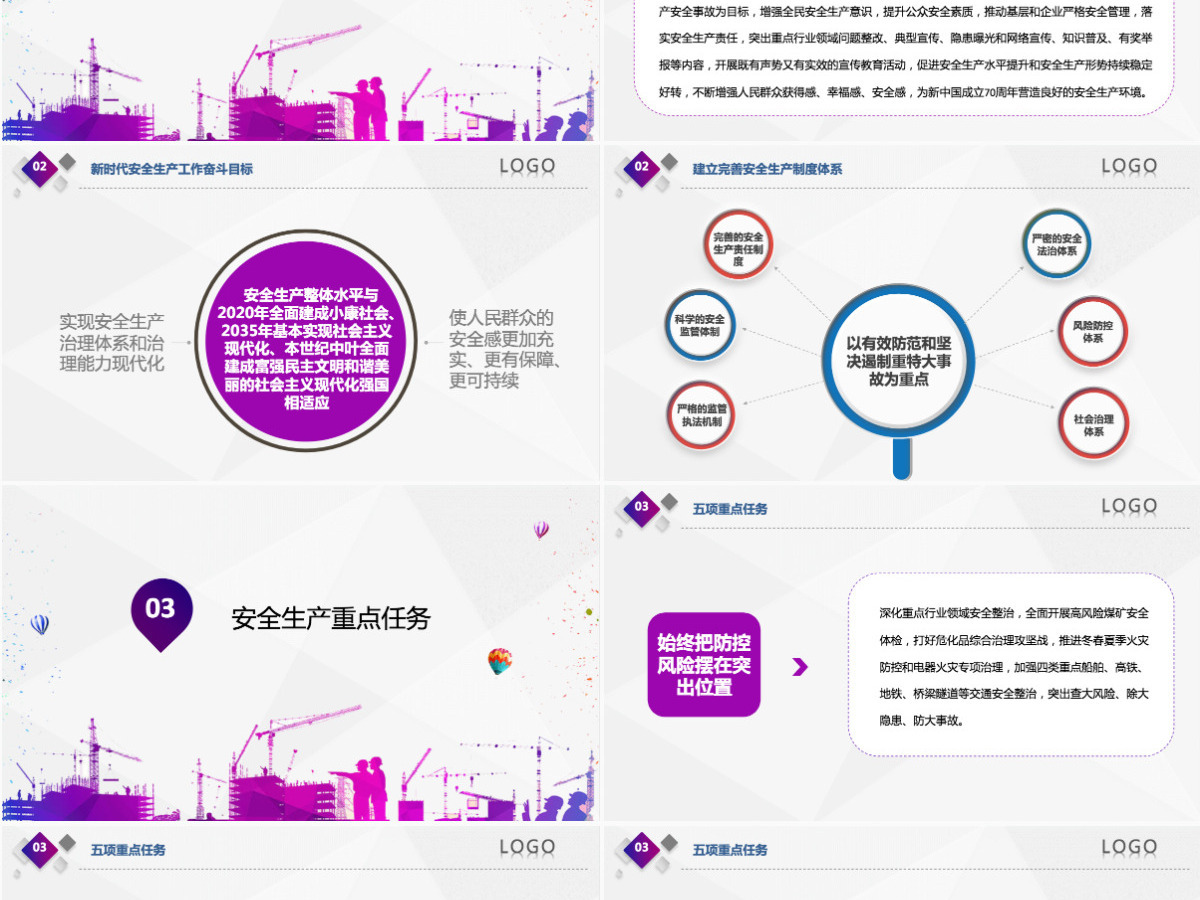Select the section heading 安全生产重点任务
The height and width of the screenshot is (900, 1200).
click(x=331, y=618)
